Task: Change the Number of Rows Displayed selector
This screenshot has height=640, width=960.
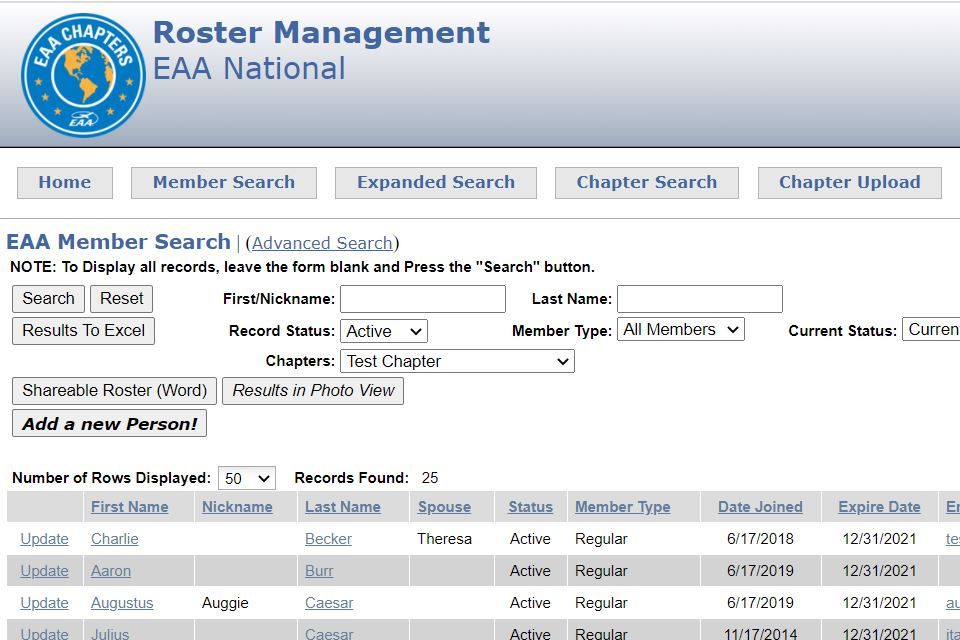Action: coord(246,477)
